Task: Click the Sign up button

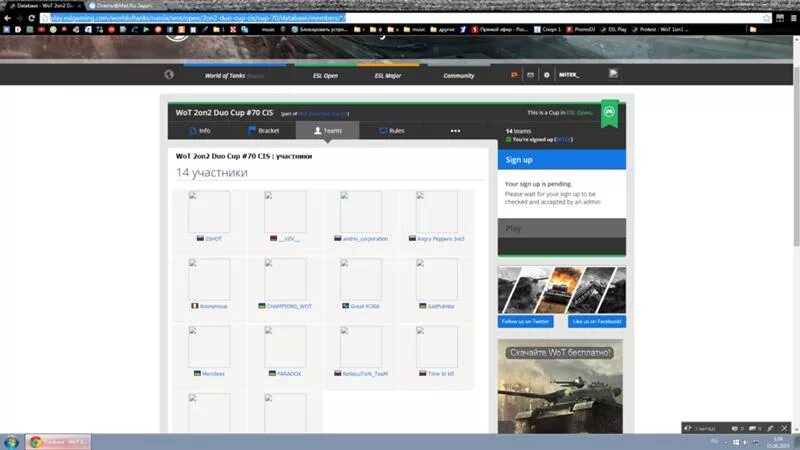Action: click(562, 160)
